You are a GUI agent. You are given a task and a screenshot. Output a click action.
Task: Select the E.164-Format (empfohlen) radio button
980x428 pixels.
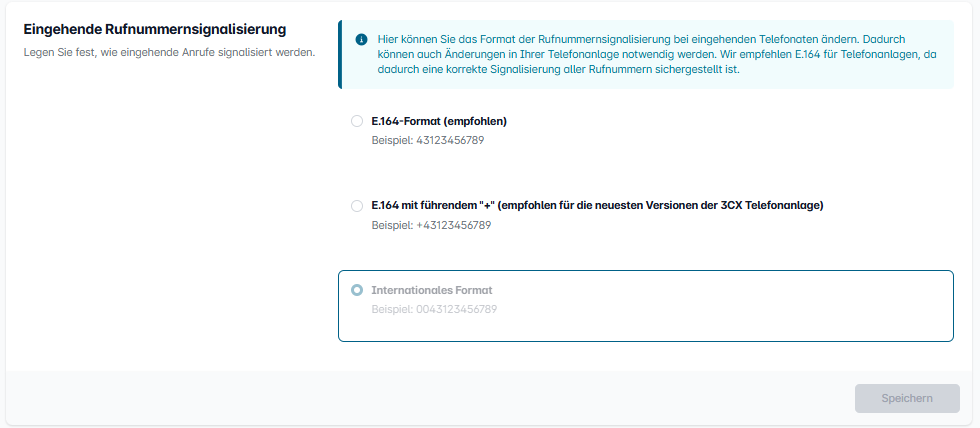click(x=357, y=121)
